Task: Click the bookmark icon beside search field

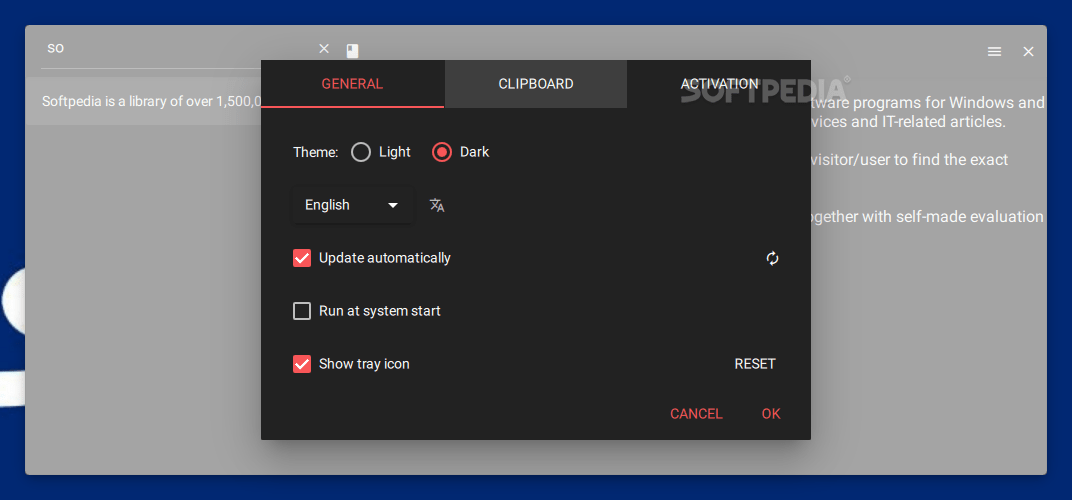Action: (x=352, y=51)
